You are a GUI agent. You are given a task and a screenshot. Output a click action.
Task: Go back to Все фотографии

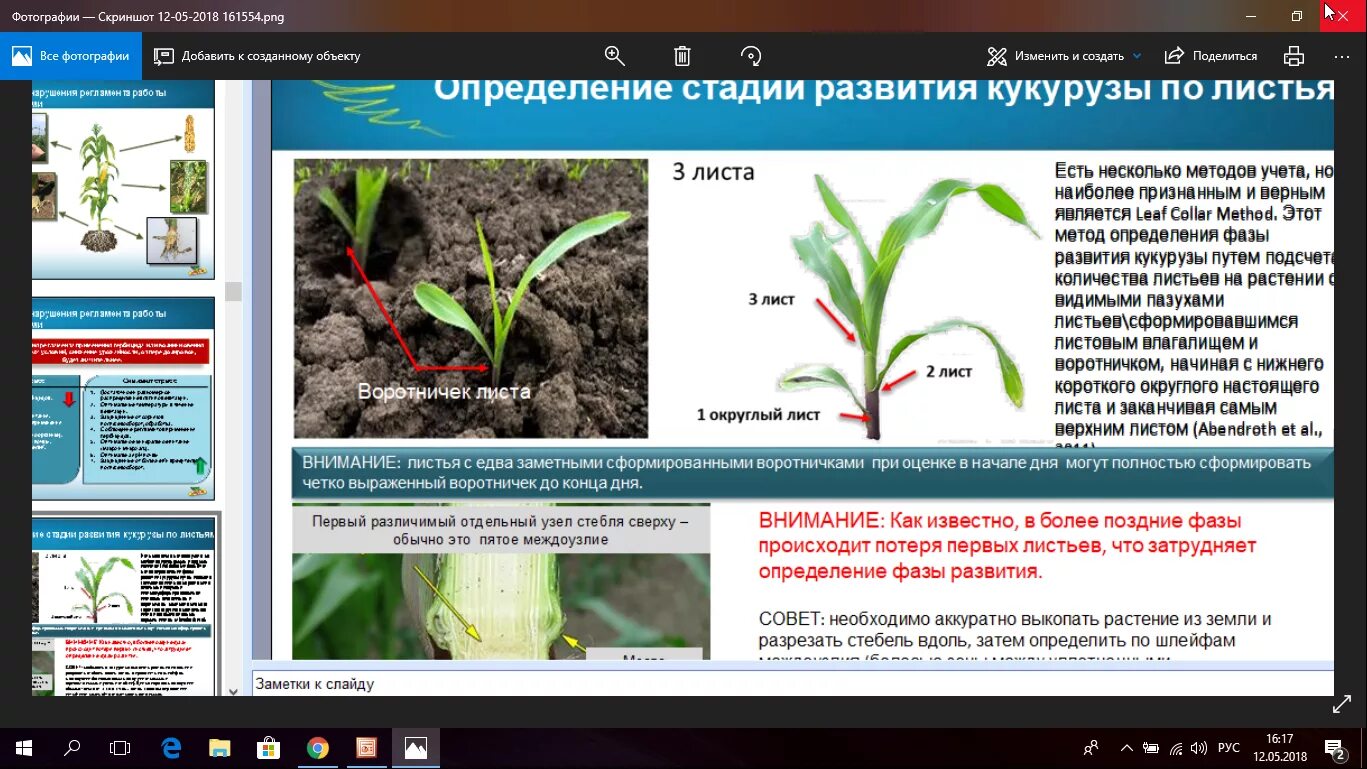coord(71,56)
